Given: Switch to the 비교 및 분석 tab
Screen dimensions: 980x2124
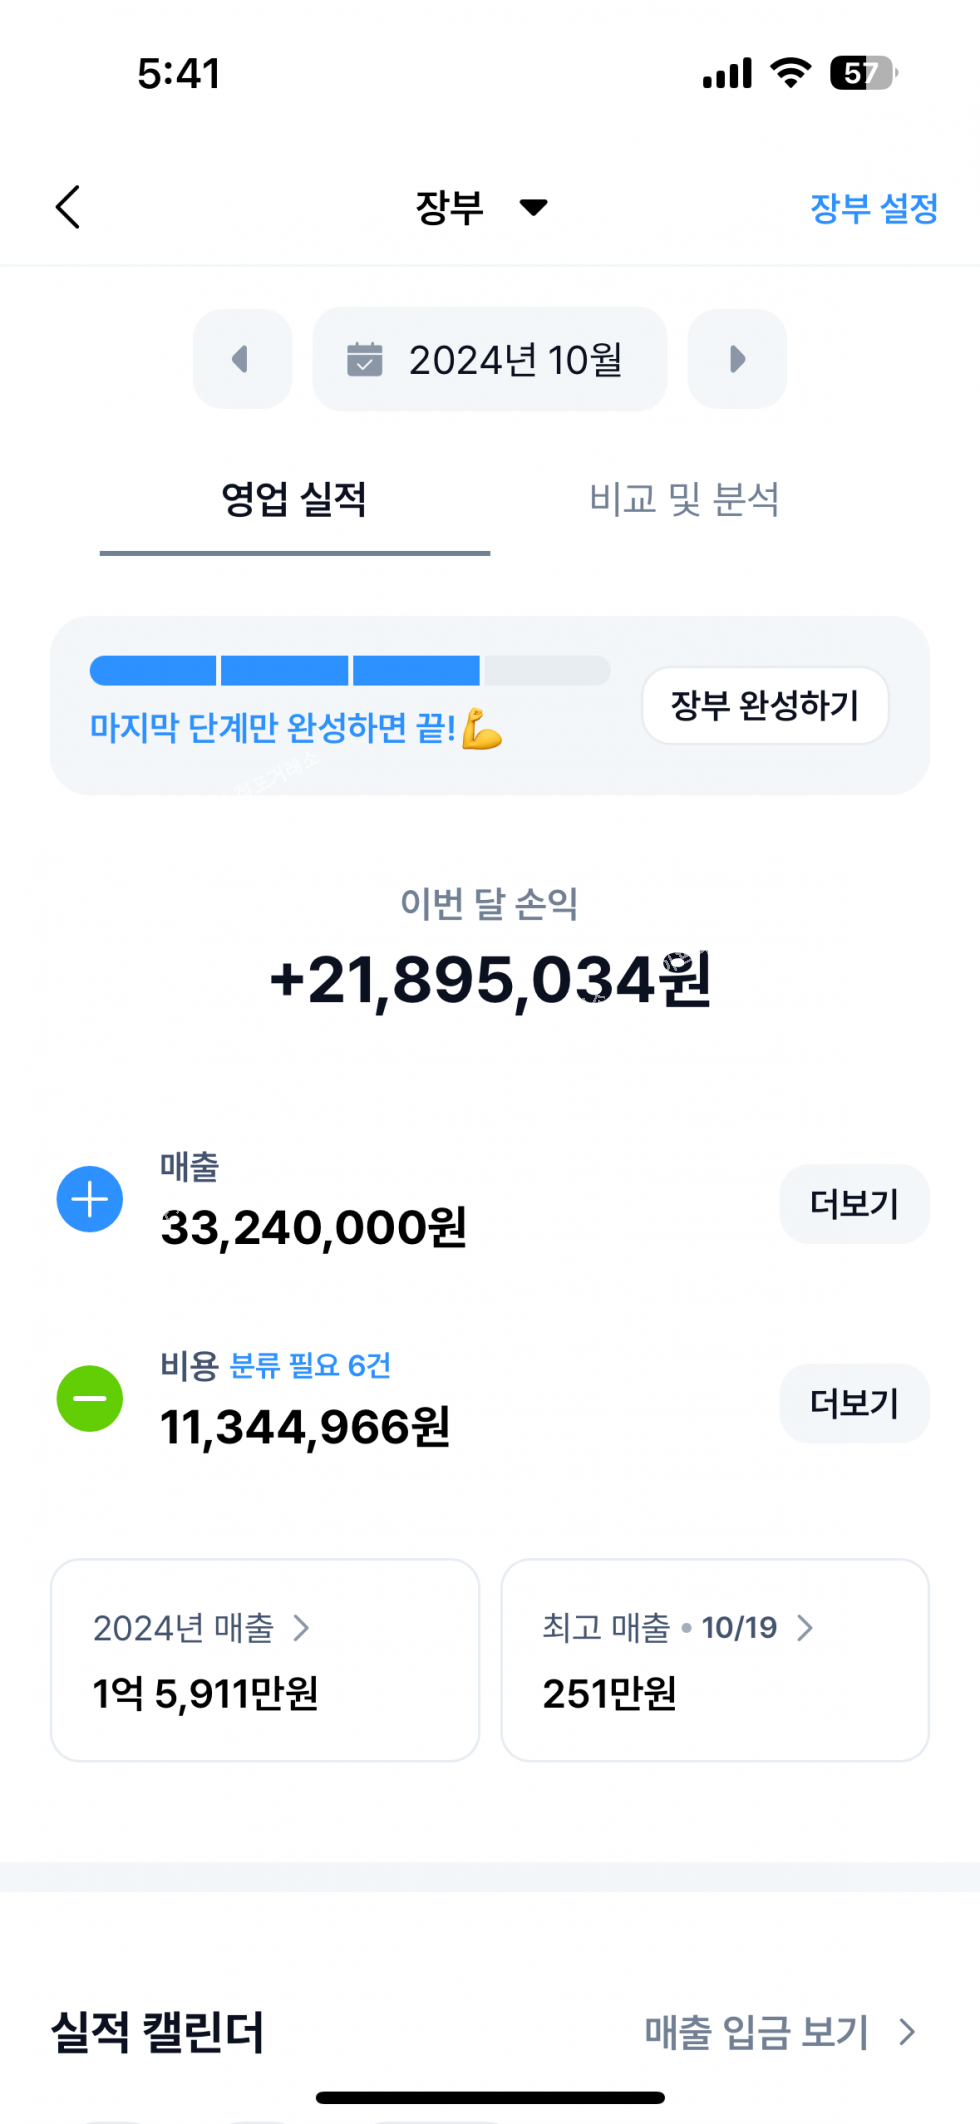Looking at the screenshot, I should [x=684, y=499].
